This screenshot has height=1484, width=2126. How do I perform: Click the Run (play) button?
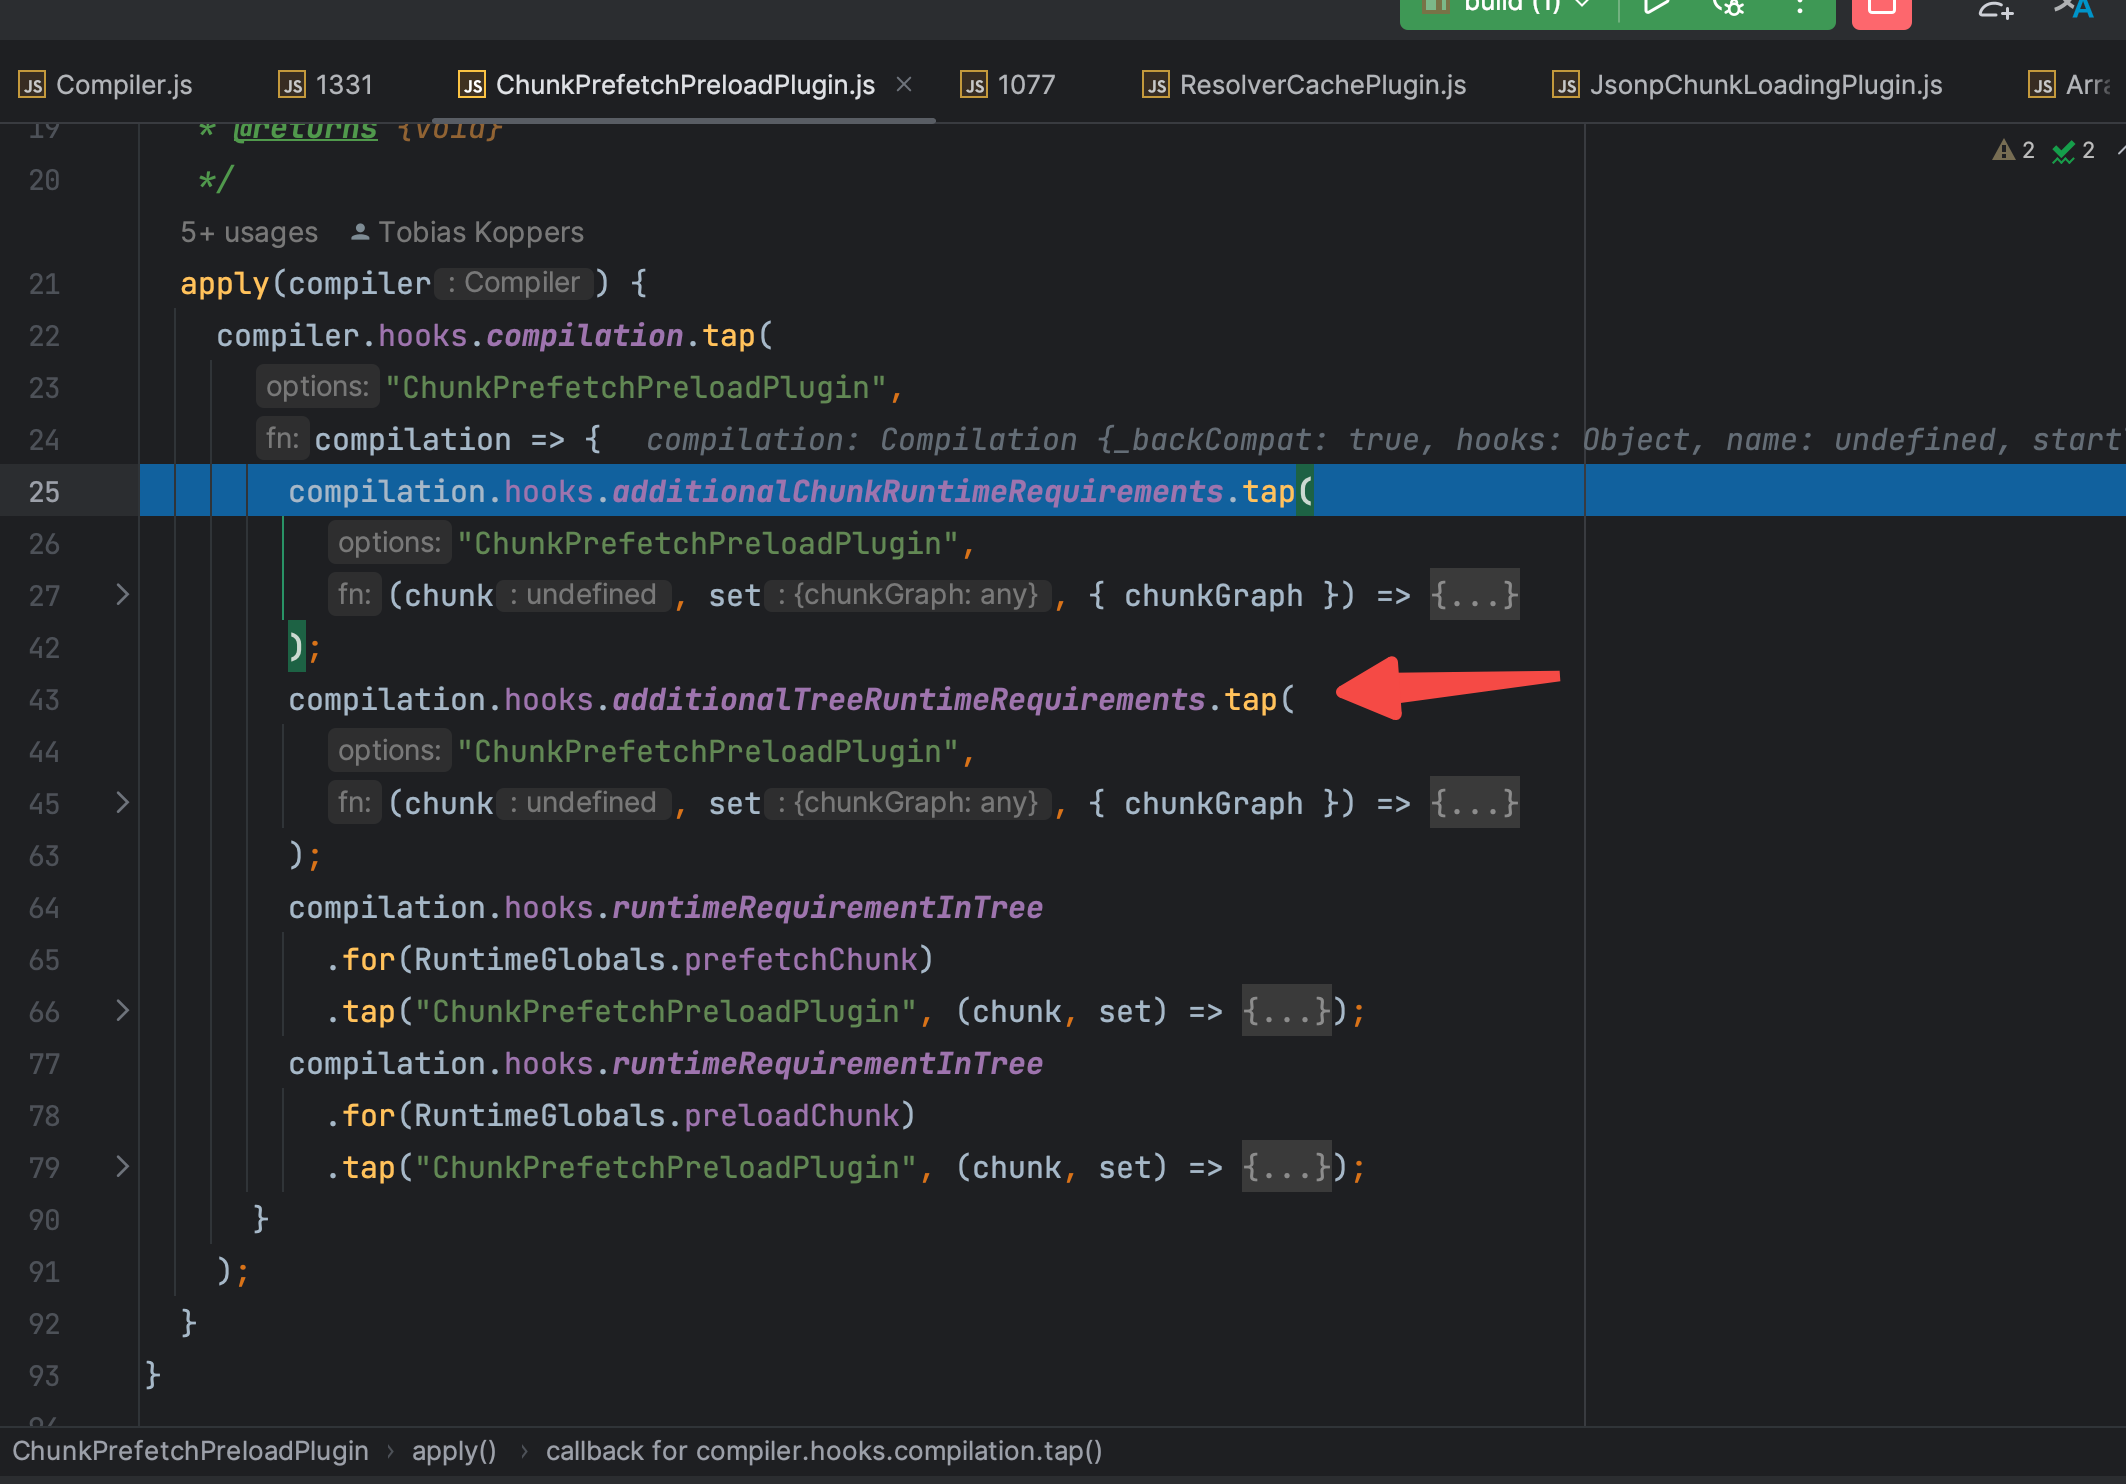[x=1657, y=8]
